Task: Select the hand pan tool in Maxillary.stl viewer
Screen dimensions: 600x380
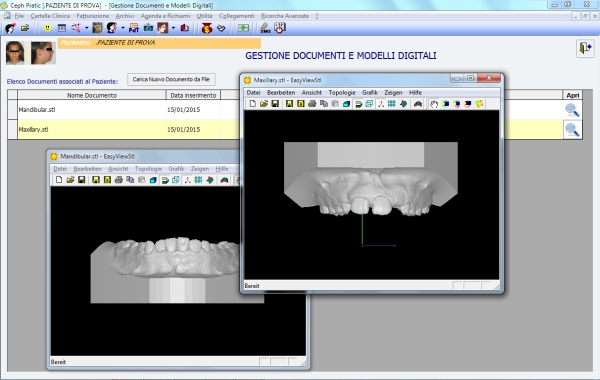Action: [434, 104]
